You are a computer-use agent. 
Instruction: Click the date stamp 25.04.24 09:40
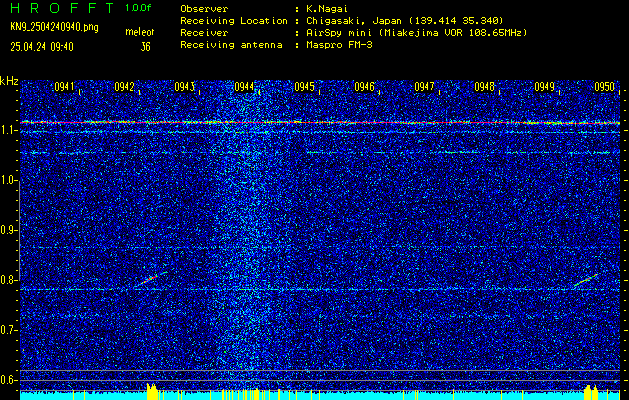42,47
